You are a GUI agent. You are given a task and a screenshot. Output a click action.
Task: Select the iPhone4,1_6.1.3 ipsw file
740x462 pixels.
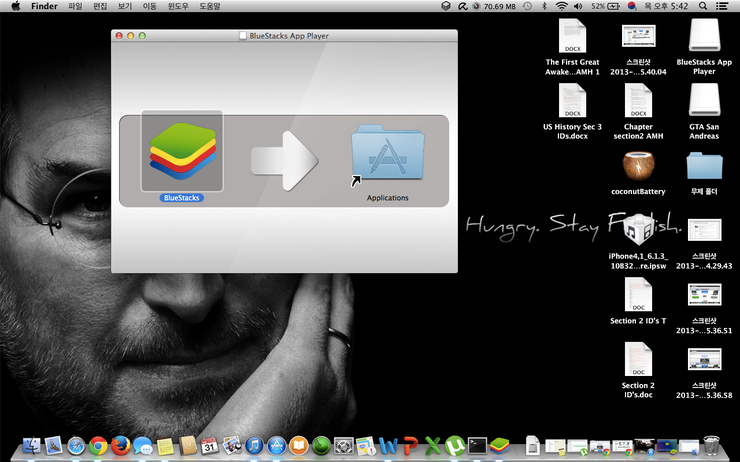pos(638,241)
